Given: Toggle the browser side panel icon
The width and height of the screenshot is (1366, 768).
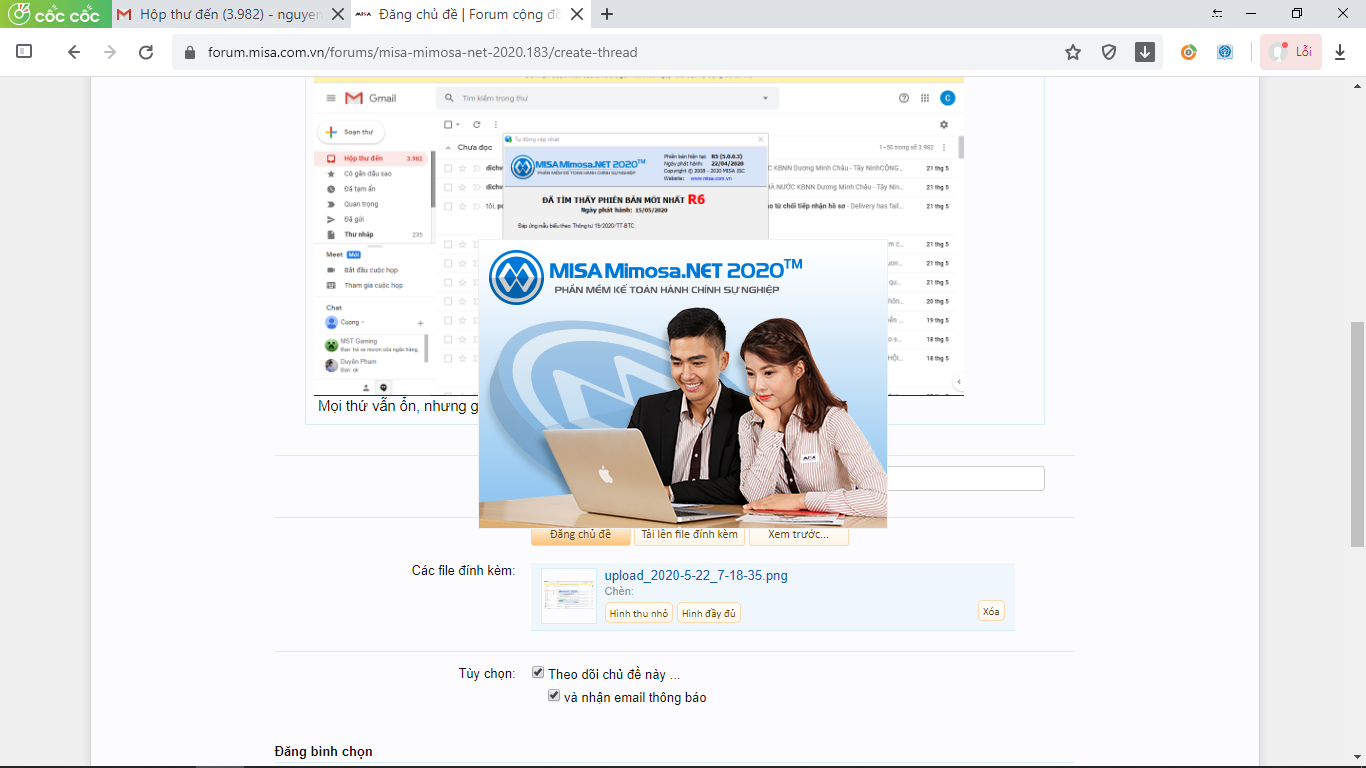Looking at the screenshot, I should [25, 52].
